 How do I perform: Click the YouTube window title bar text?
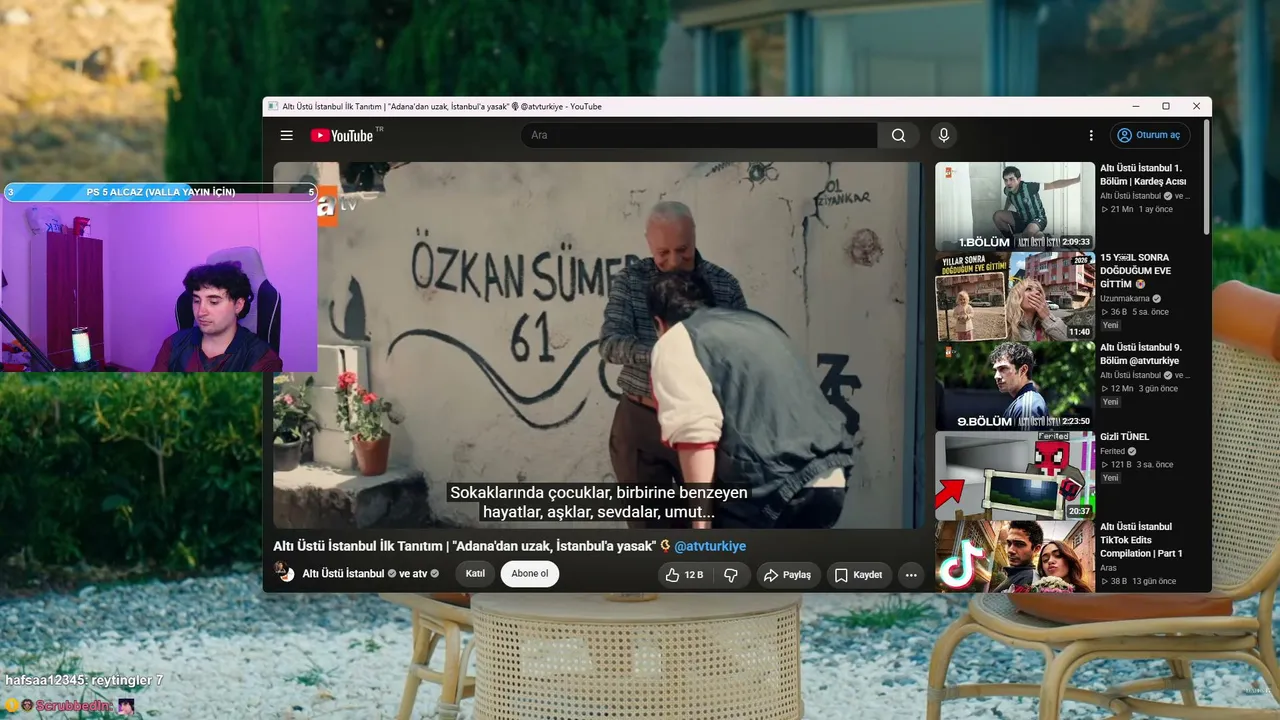(x=442, y=106)
